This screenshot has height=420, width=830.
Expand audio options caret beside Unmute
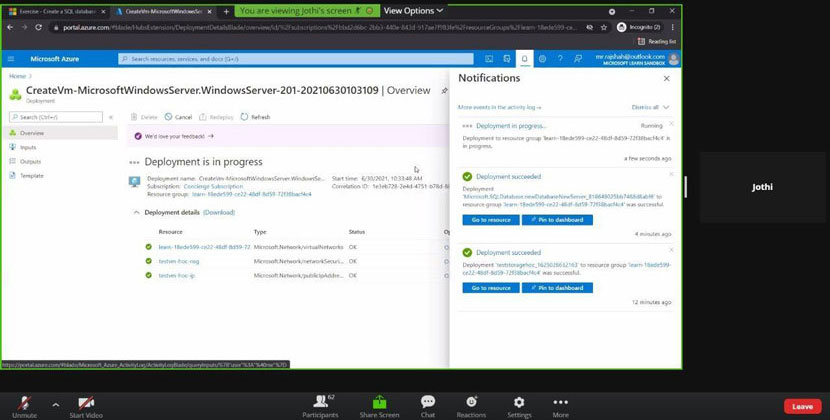point(56,405)
